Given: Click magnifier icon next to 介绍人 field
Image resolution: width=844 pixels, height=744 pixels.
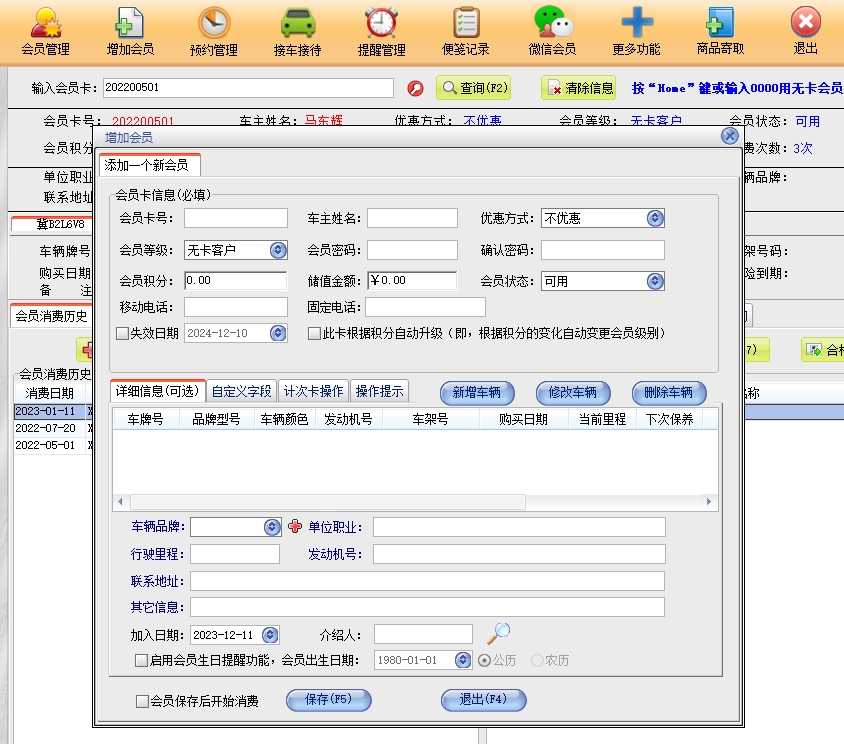Looking at the screenshot, I should pyautogui.click(x=498, y=633).
